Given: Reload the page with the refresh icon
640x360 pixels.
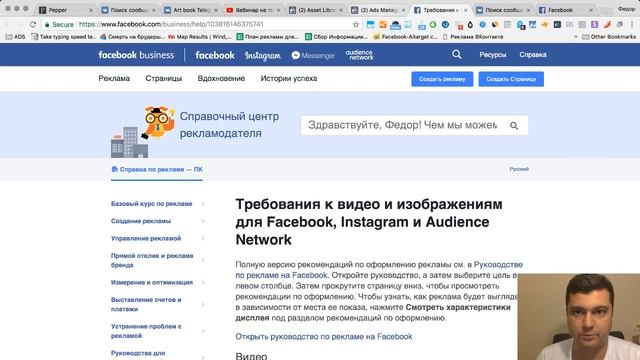Looking at the screenshot, I should coord(33,24).
